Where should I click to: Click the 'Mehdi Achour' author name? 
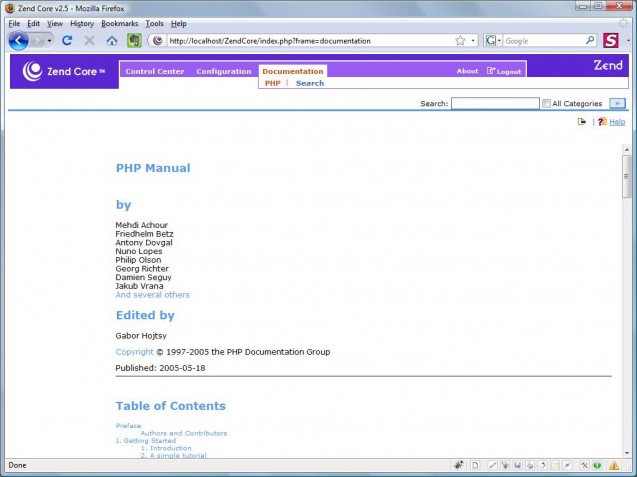click(x=141, y=225)
